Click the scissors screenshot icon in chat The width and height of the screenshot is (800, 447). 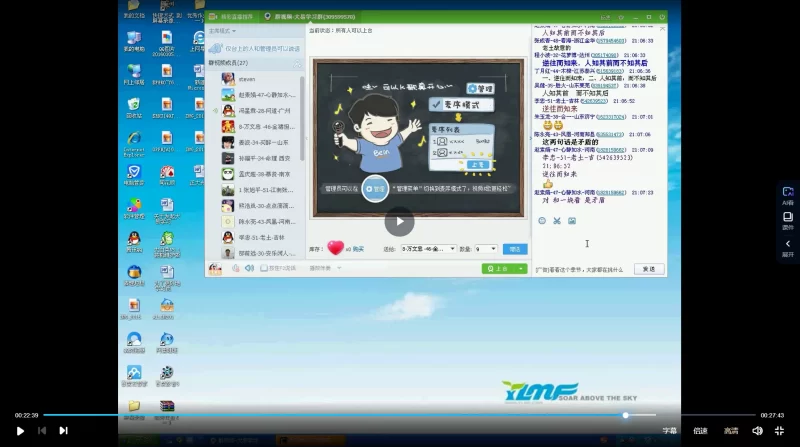(557, 221)
